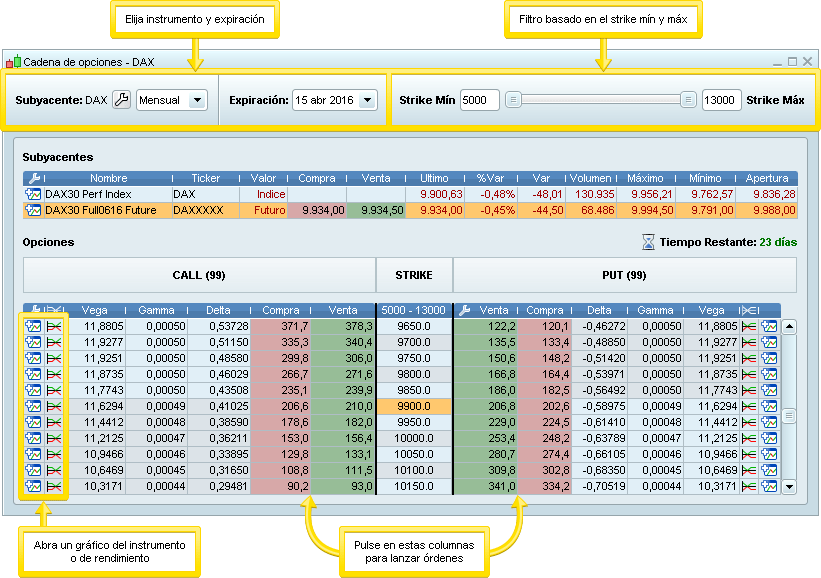
Task: Click put Venta 122,2 at strike 9650.0
Action: 485,327
